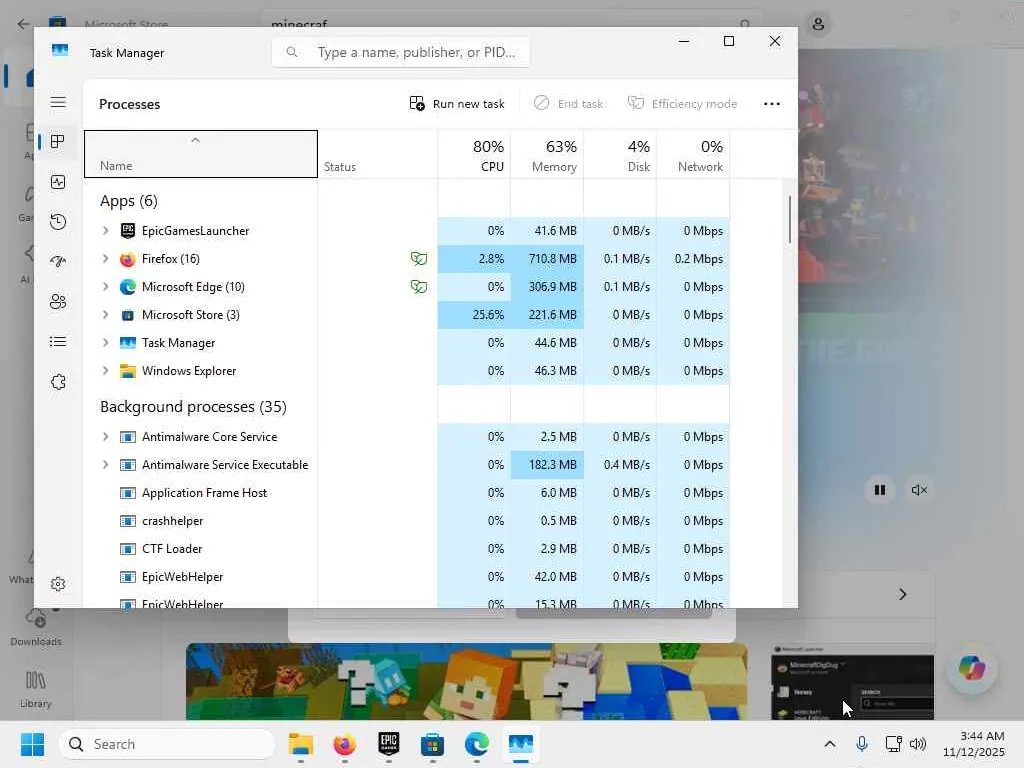Click the Copilot icon in Microsoft Store
Viewport: 1024px width, 768px height.
972,667
